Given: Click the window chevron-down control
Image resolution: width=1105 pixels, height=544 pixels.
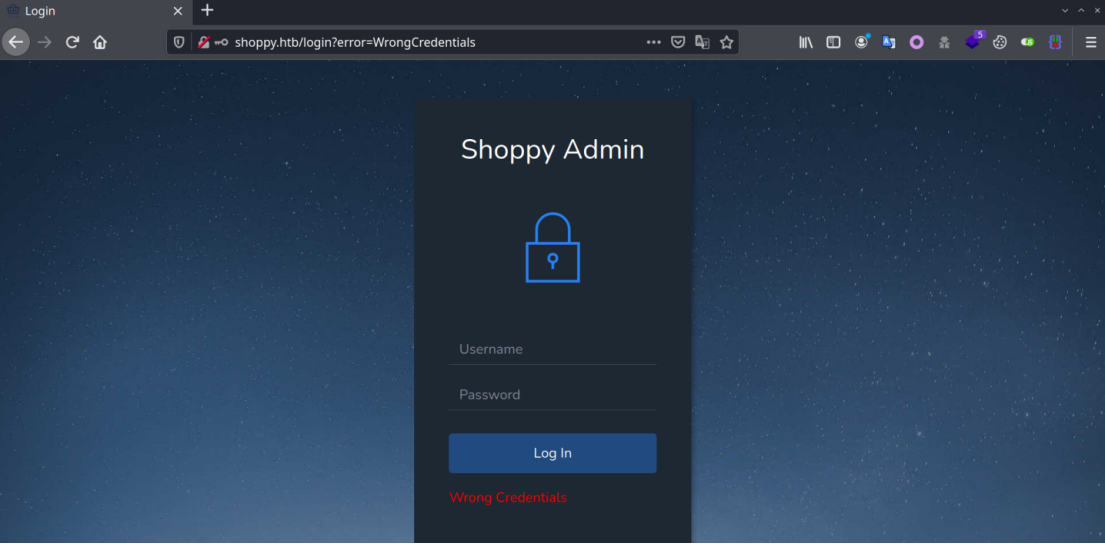Looking at the screenshot, I should (x=1065, y=11).
